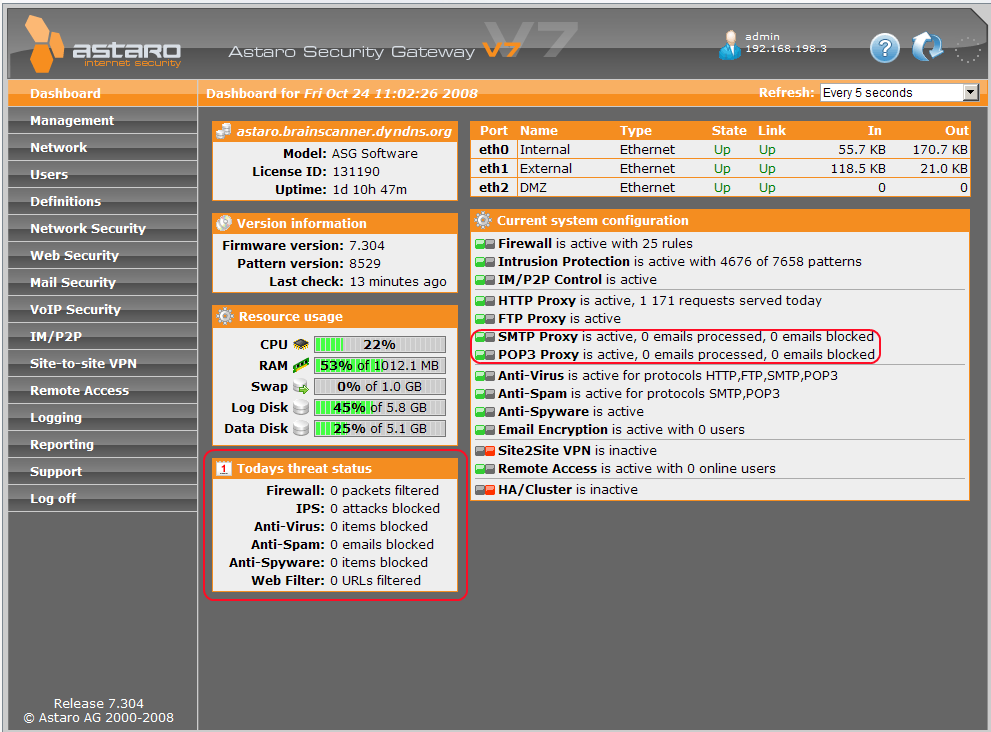The image size is (991, 732).
Task: Click the Remote Access status indicator
Action: [485, 469]
